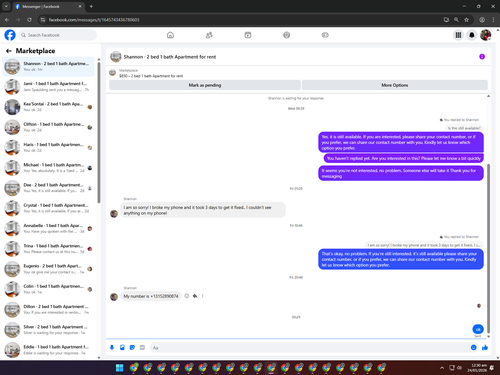
Task: Click More Options button
Action: pos(395,85)
